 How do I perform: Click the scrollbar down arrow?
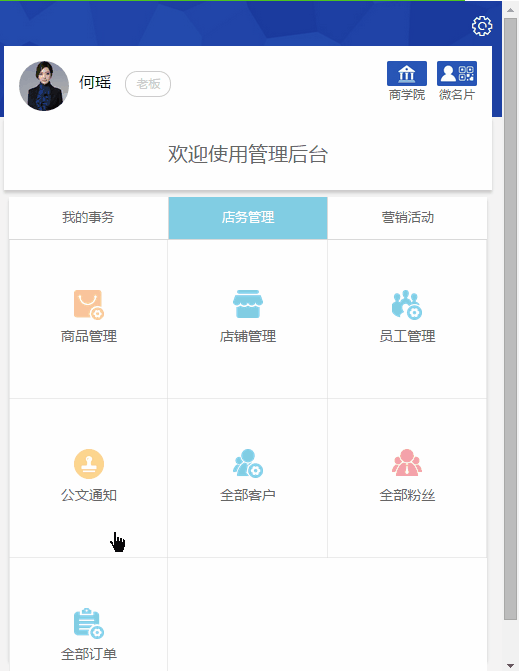pos(510,665)
